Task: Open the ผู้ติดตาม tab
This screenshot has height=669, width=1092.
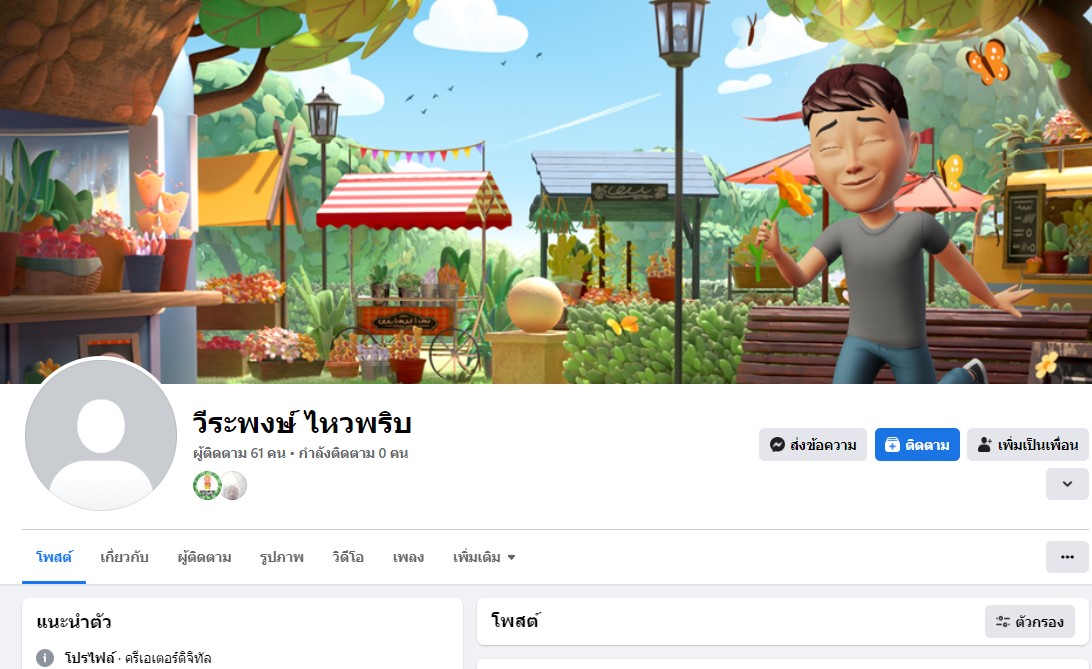Action: pos(204,558)
